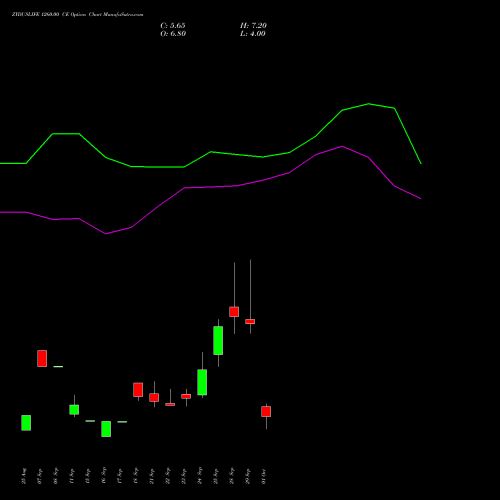Click the red candle above 01 Oct
500x500 pixels.
tap(266, 411)
